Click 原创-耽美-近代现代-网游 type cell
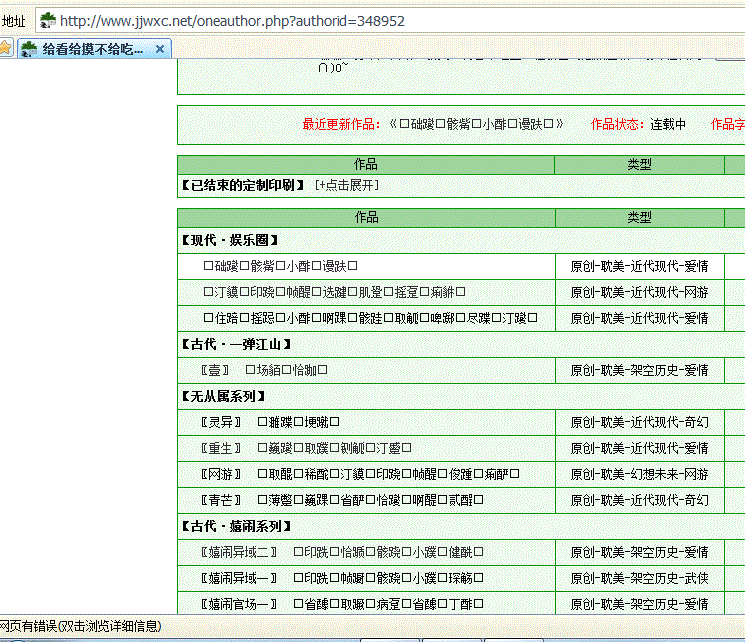Screen dimensions: 745x642 tap(640, 292)
